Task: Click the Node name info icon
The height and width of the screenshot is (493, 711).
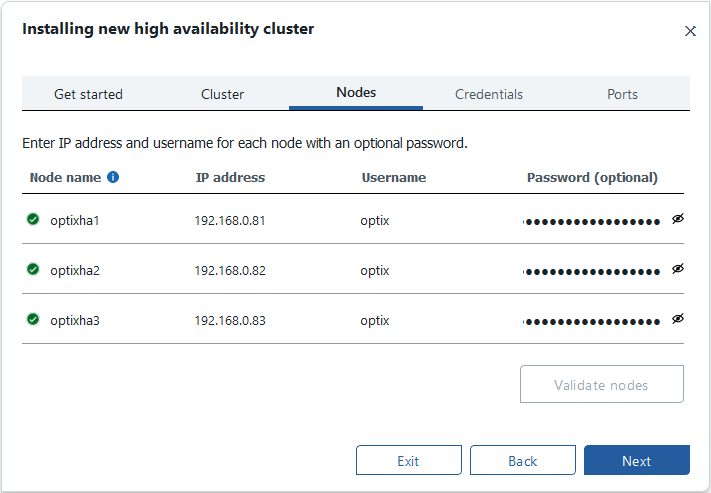Action: 113,177
